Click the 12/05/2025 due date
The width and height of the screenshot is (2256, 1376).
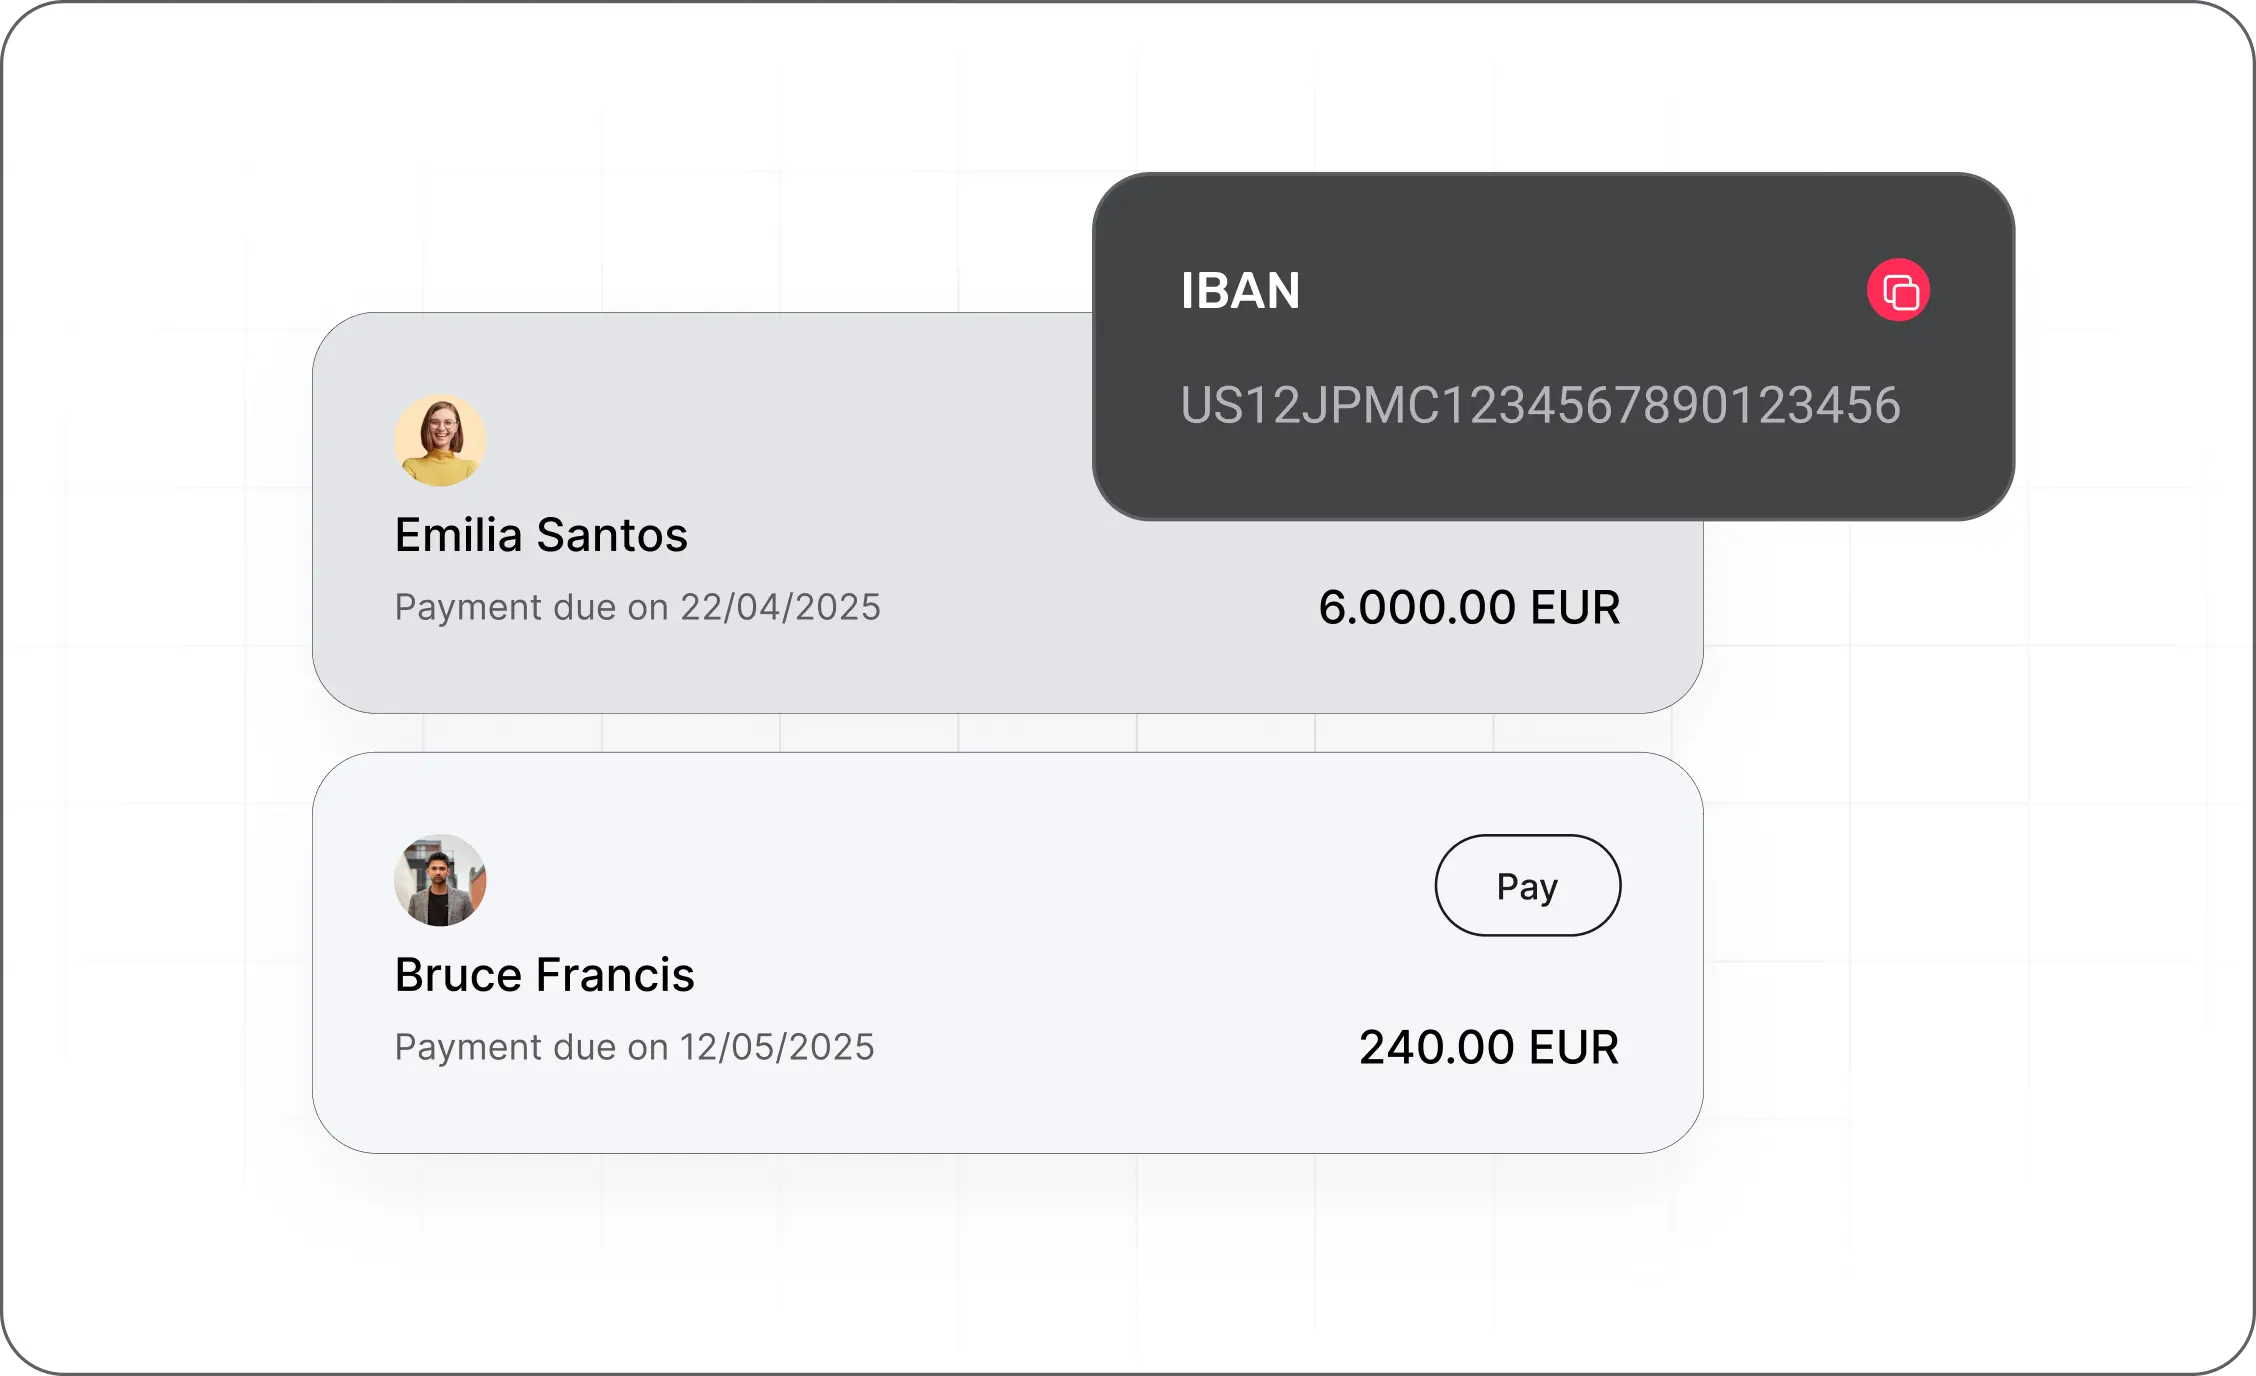(777, 1048)
